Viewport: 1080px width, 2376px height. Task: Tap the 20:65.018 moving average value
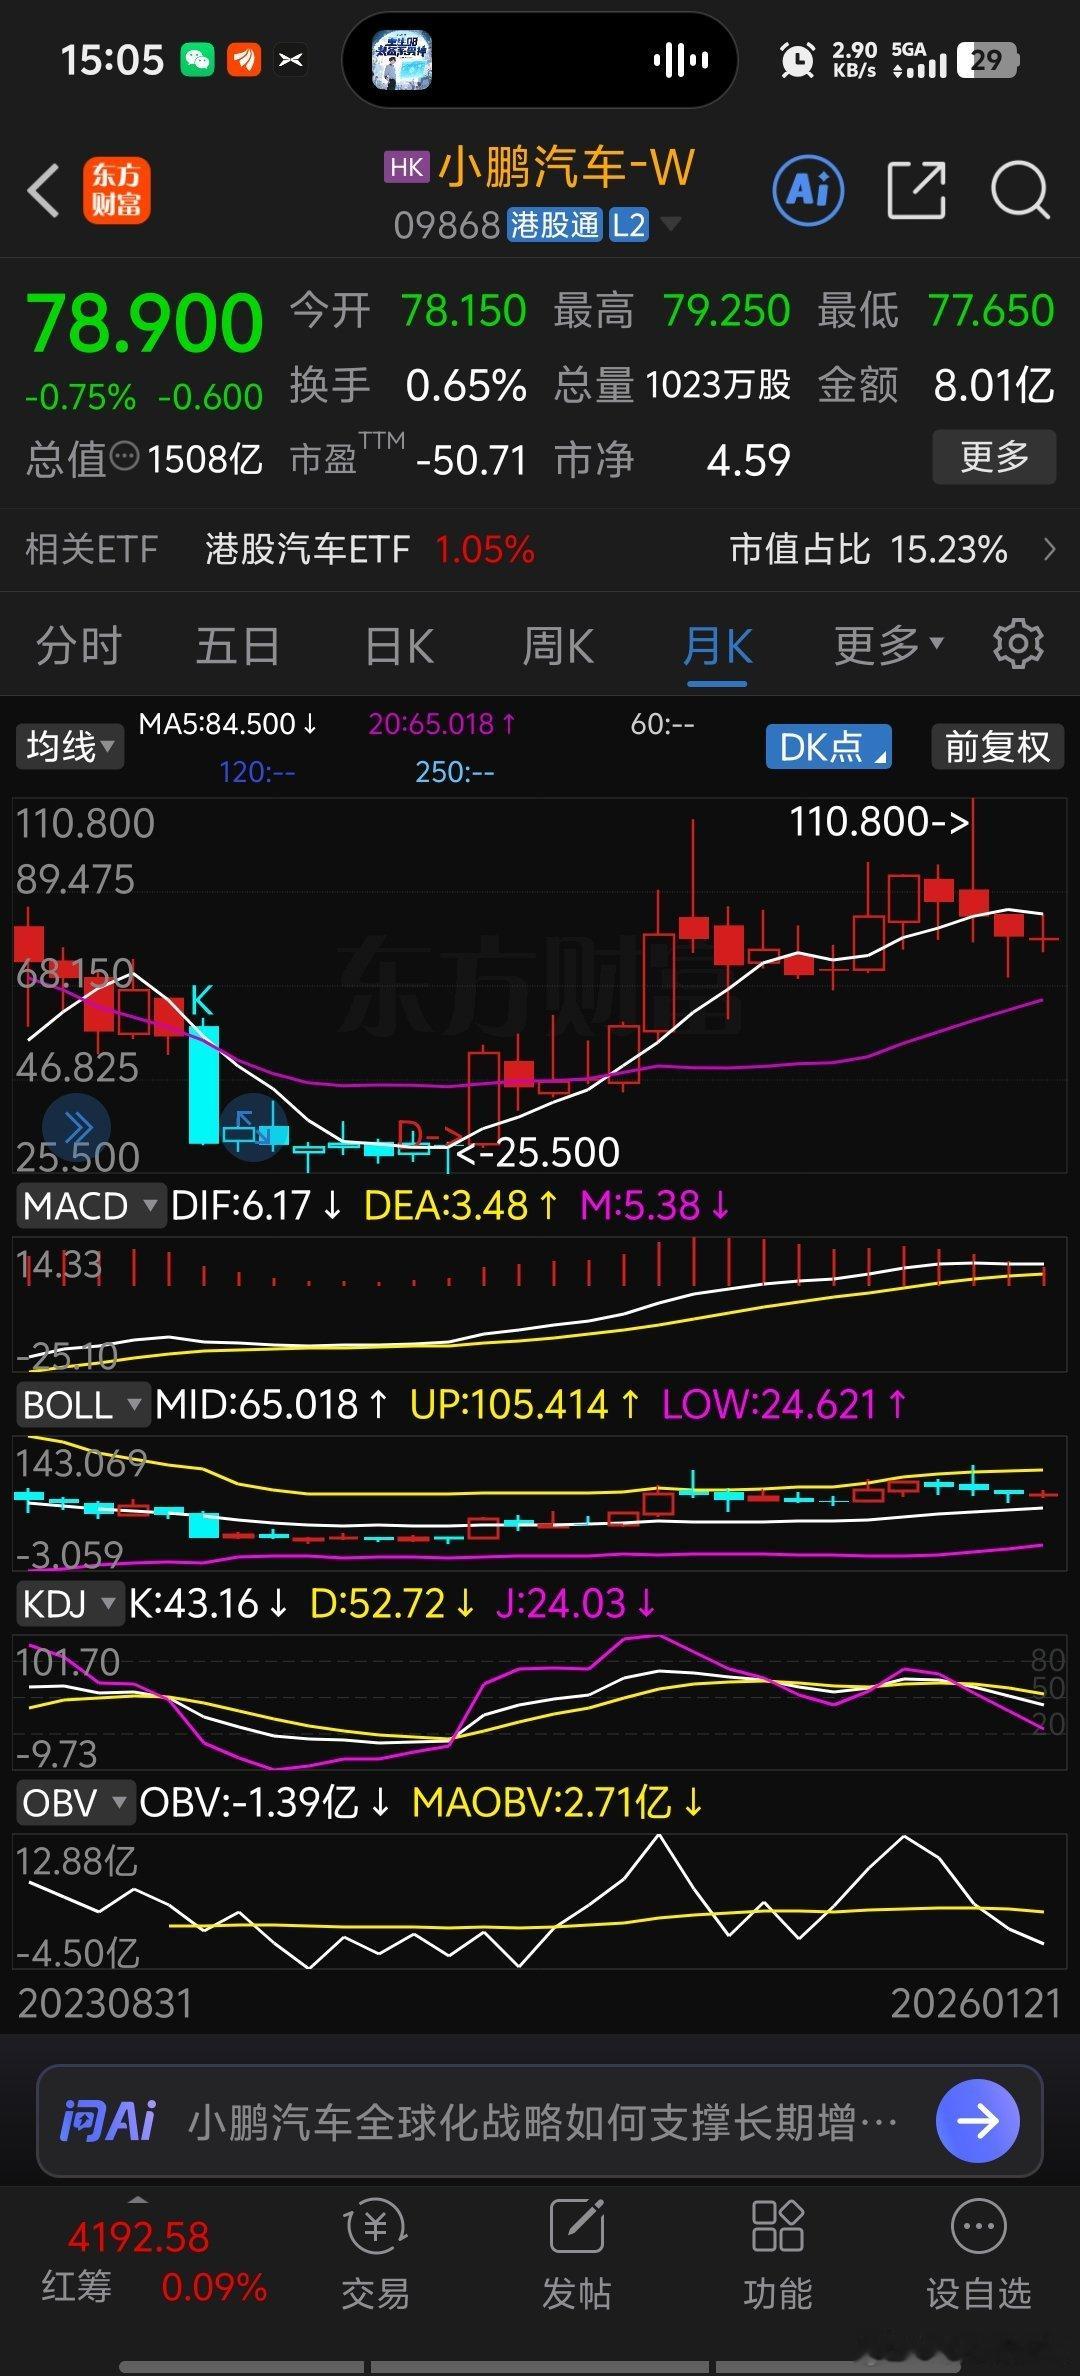(442, 723)
